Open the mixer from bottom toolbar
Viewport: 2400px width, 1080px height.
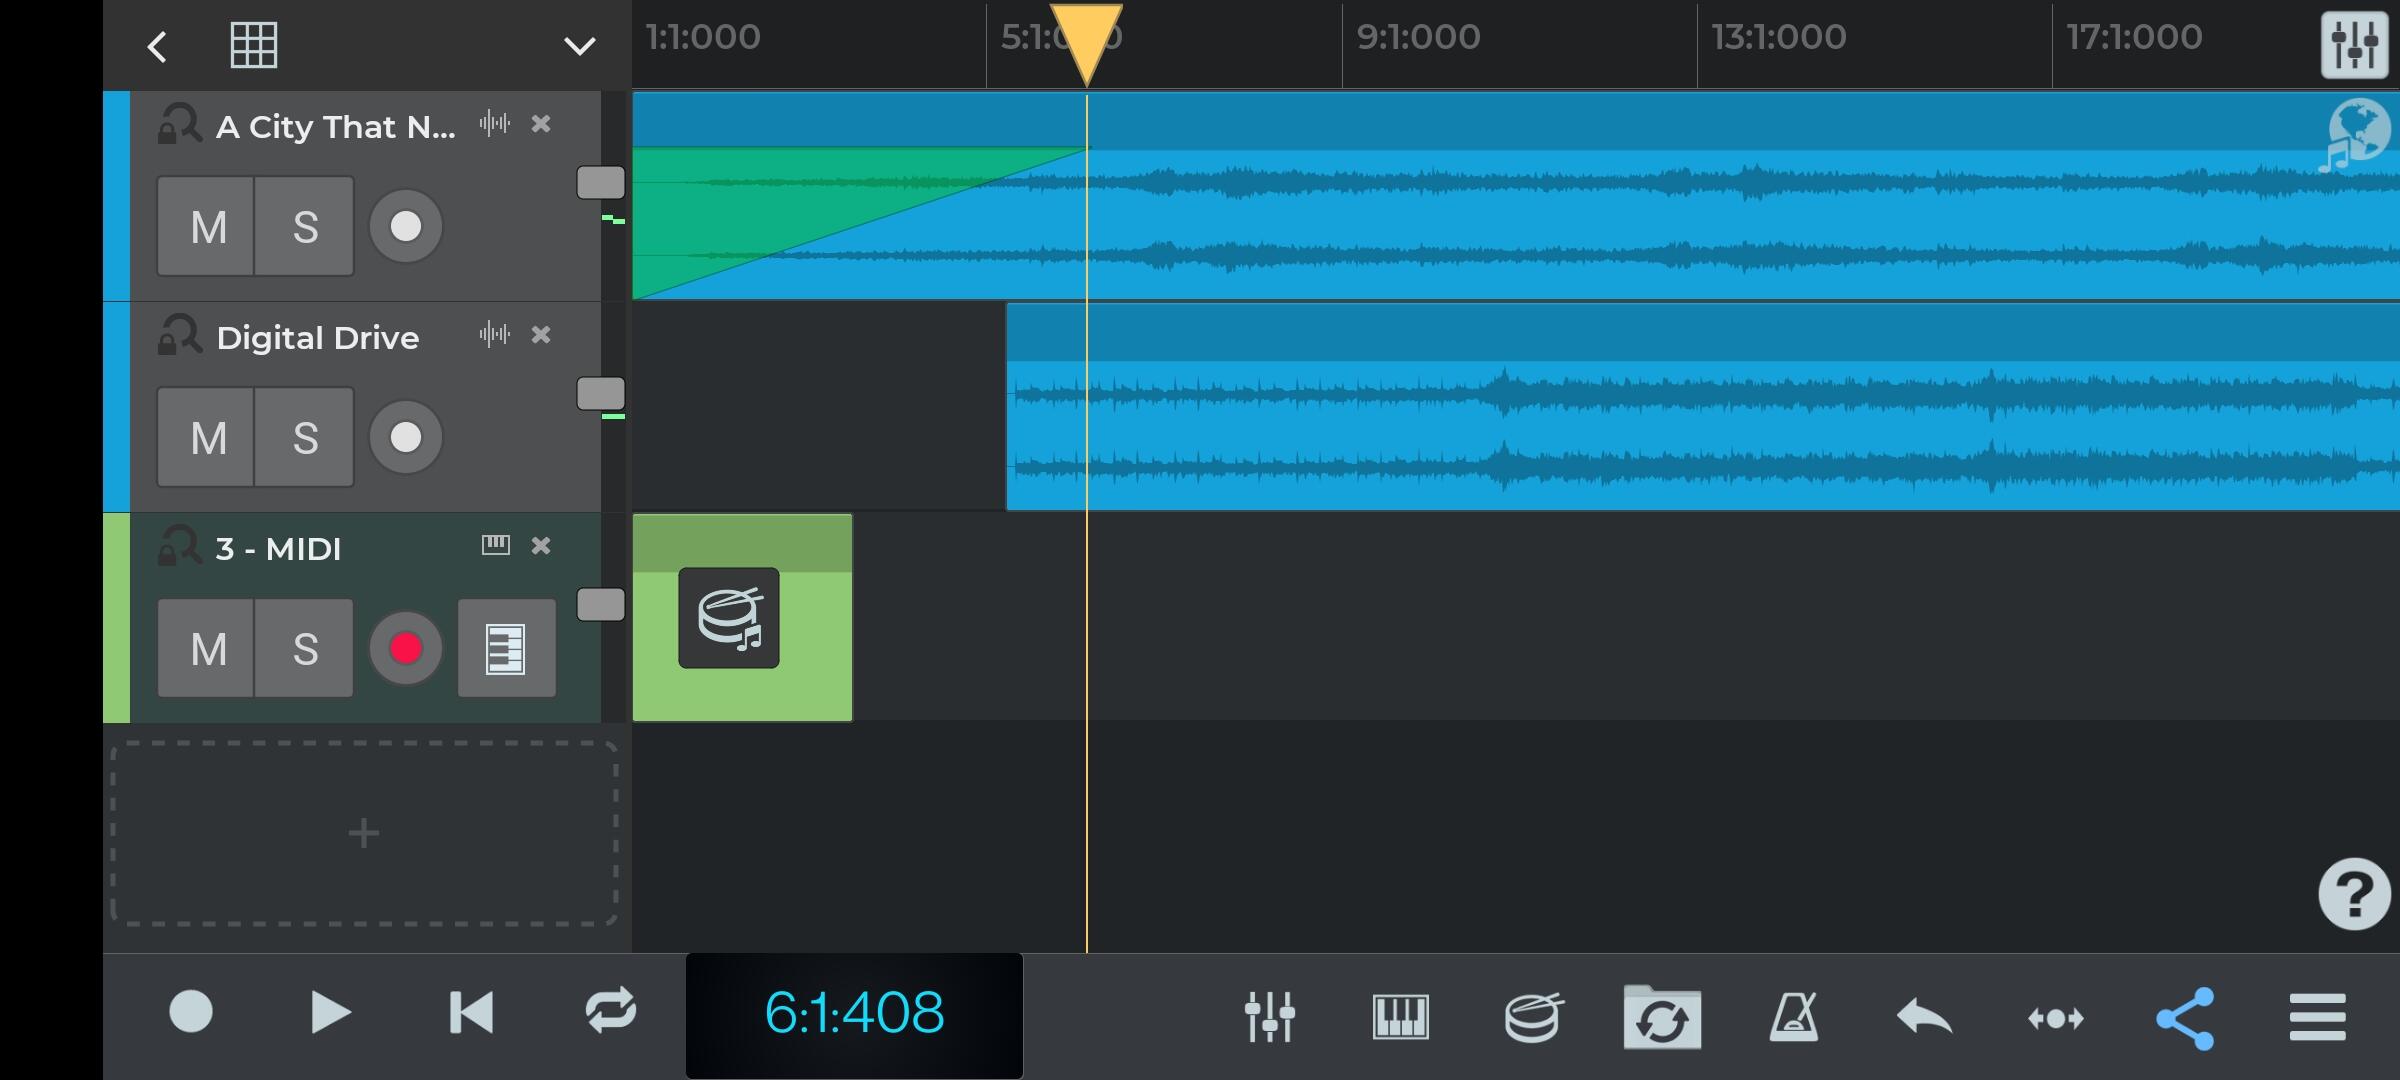[x=1269, y=1016]
